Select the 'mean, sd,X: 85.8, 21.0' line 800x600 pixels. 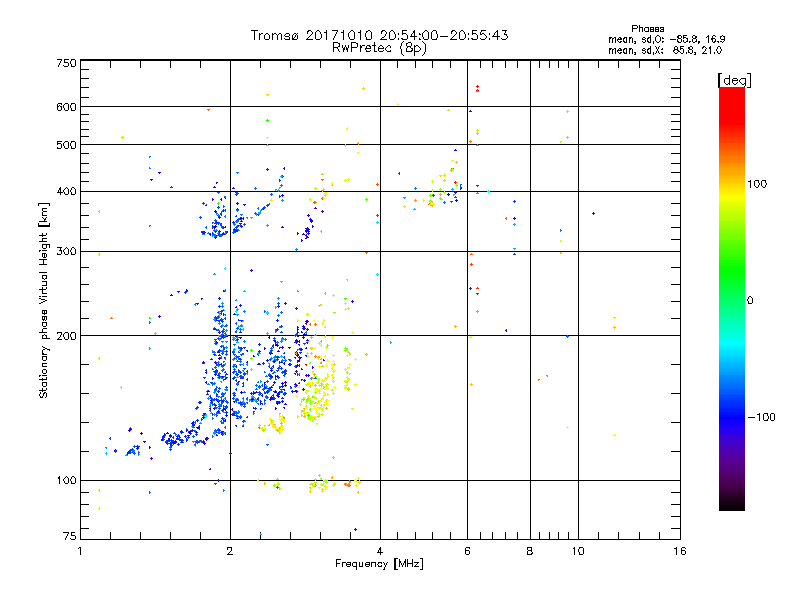pyautogui.click(x=665, y=51)
